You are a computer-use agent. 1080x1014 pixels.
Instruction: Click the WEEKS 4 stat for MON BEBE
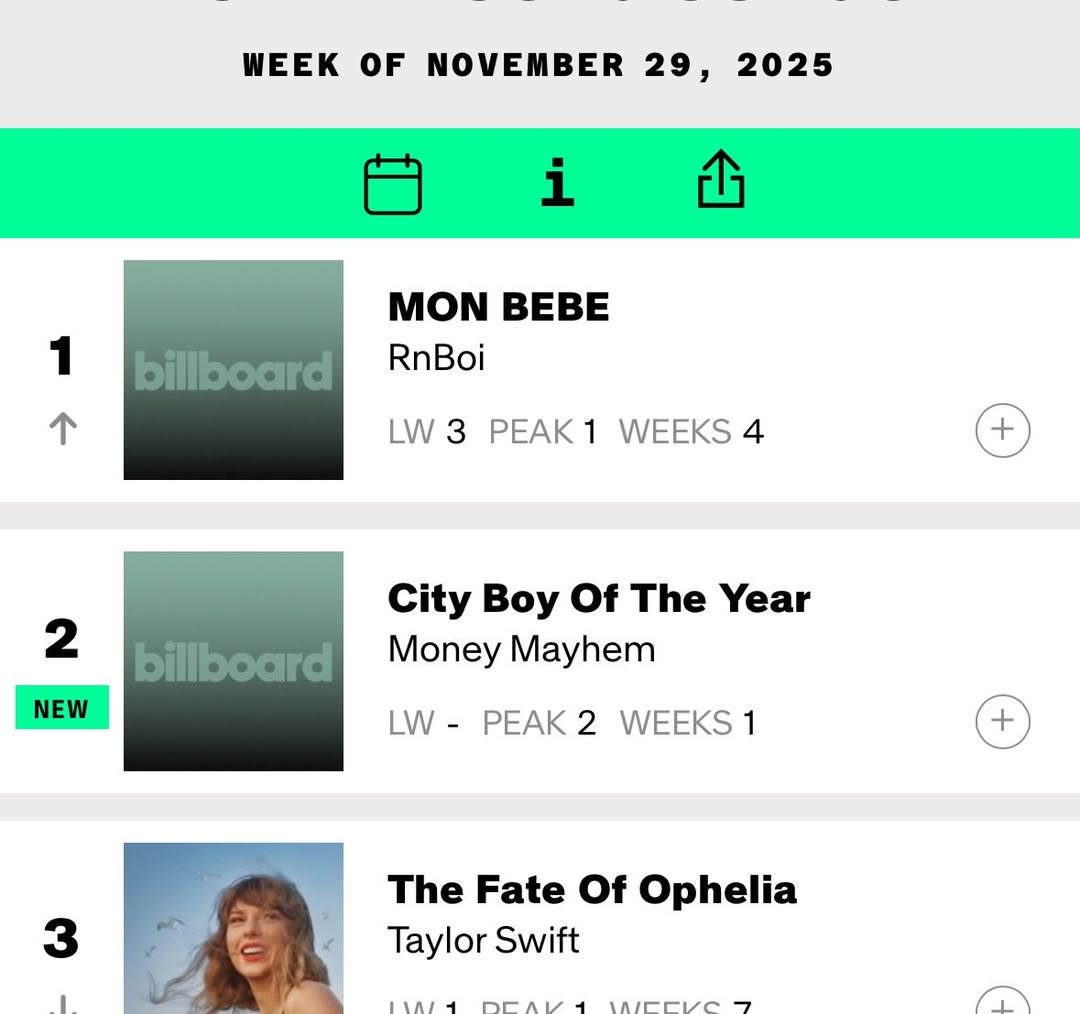tap(691, 432)
